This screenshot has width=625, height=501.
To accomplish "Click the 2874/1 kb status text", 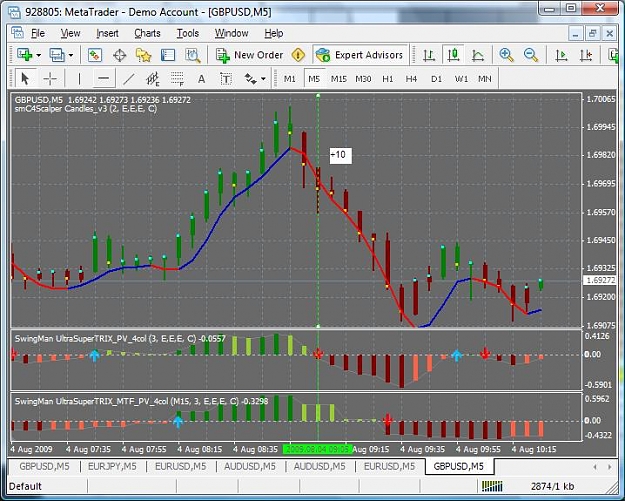I will [552, 486].
